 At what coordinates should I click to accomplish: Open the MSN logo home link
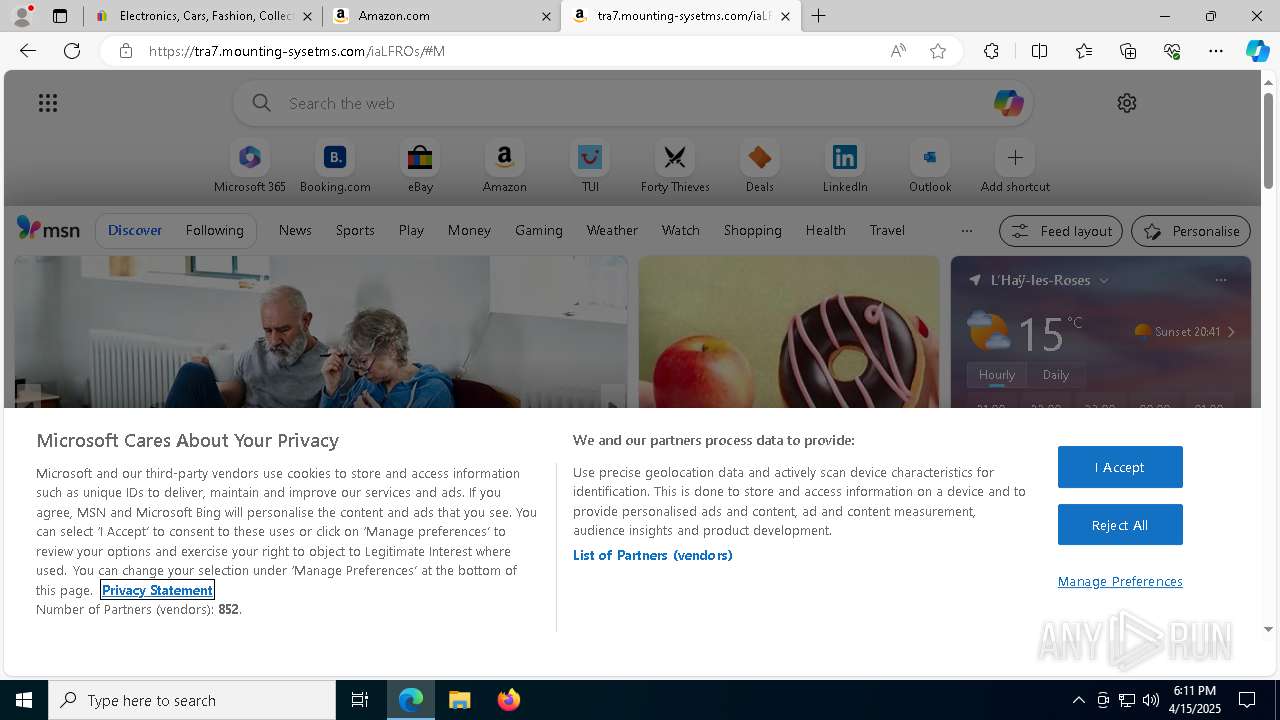pos(48,229)
